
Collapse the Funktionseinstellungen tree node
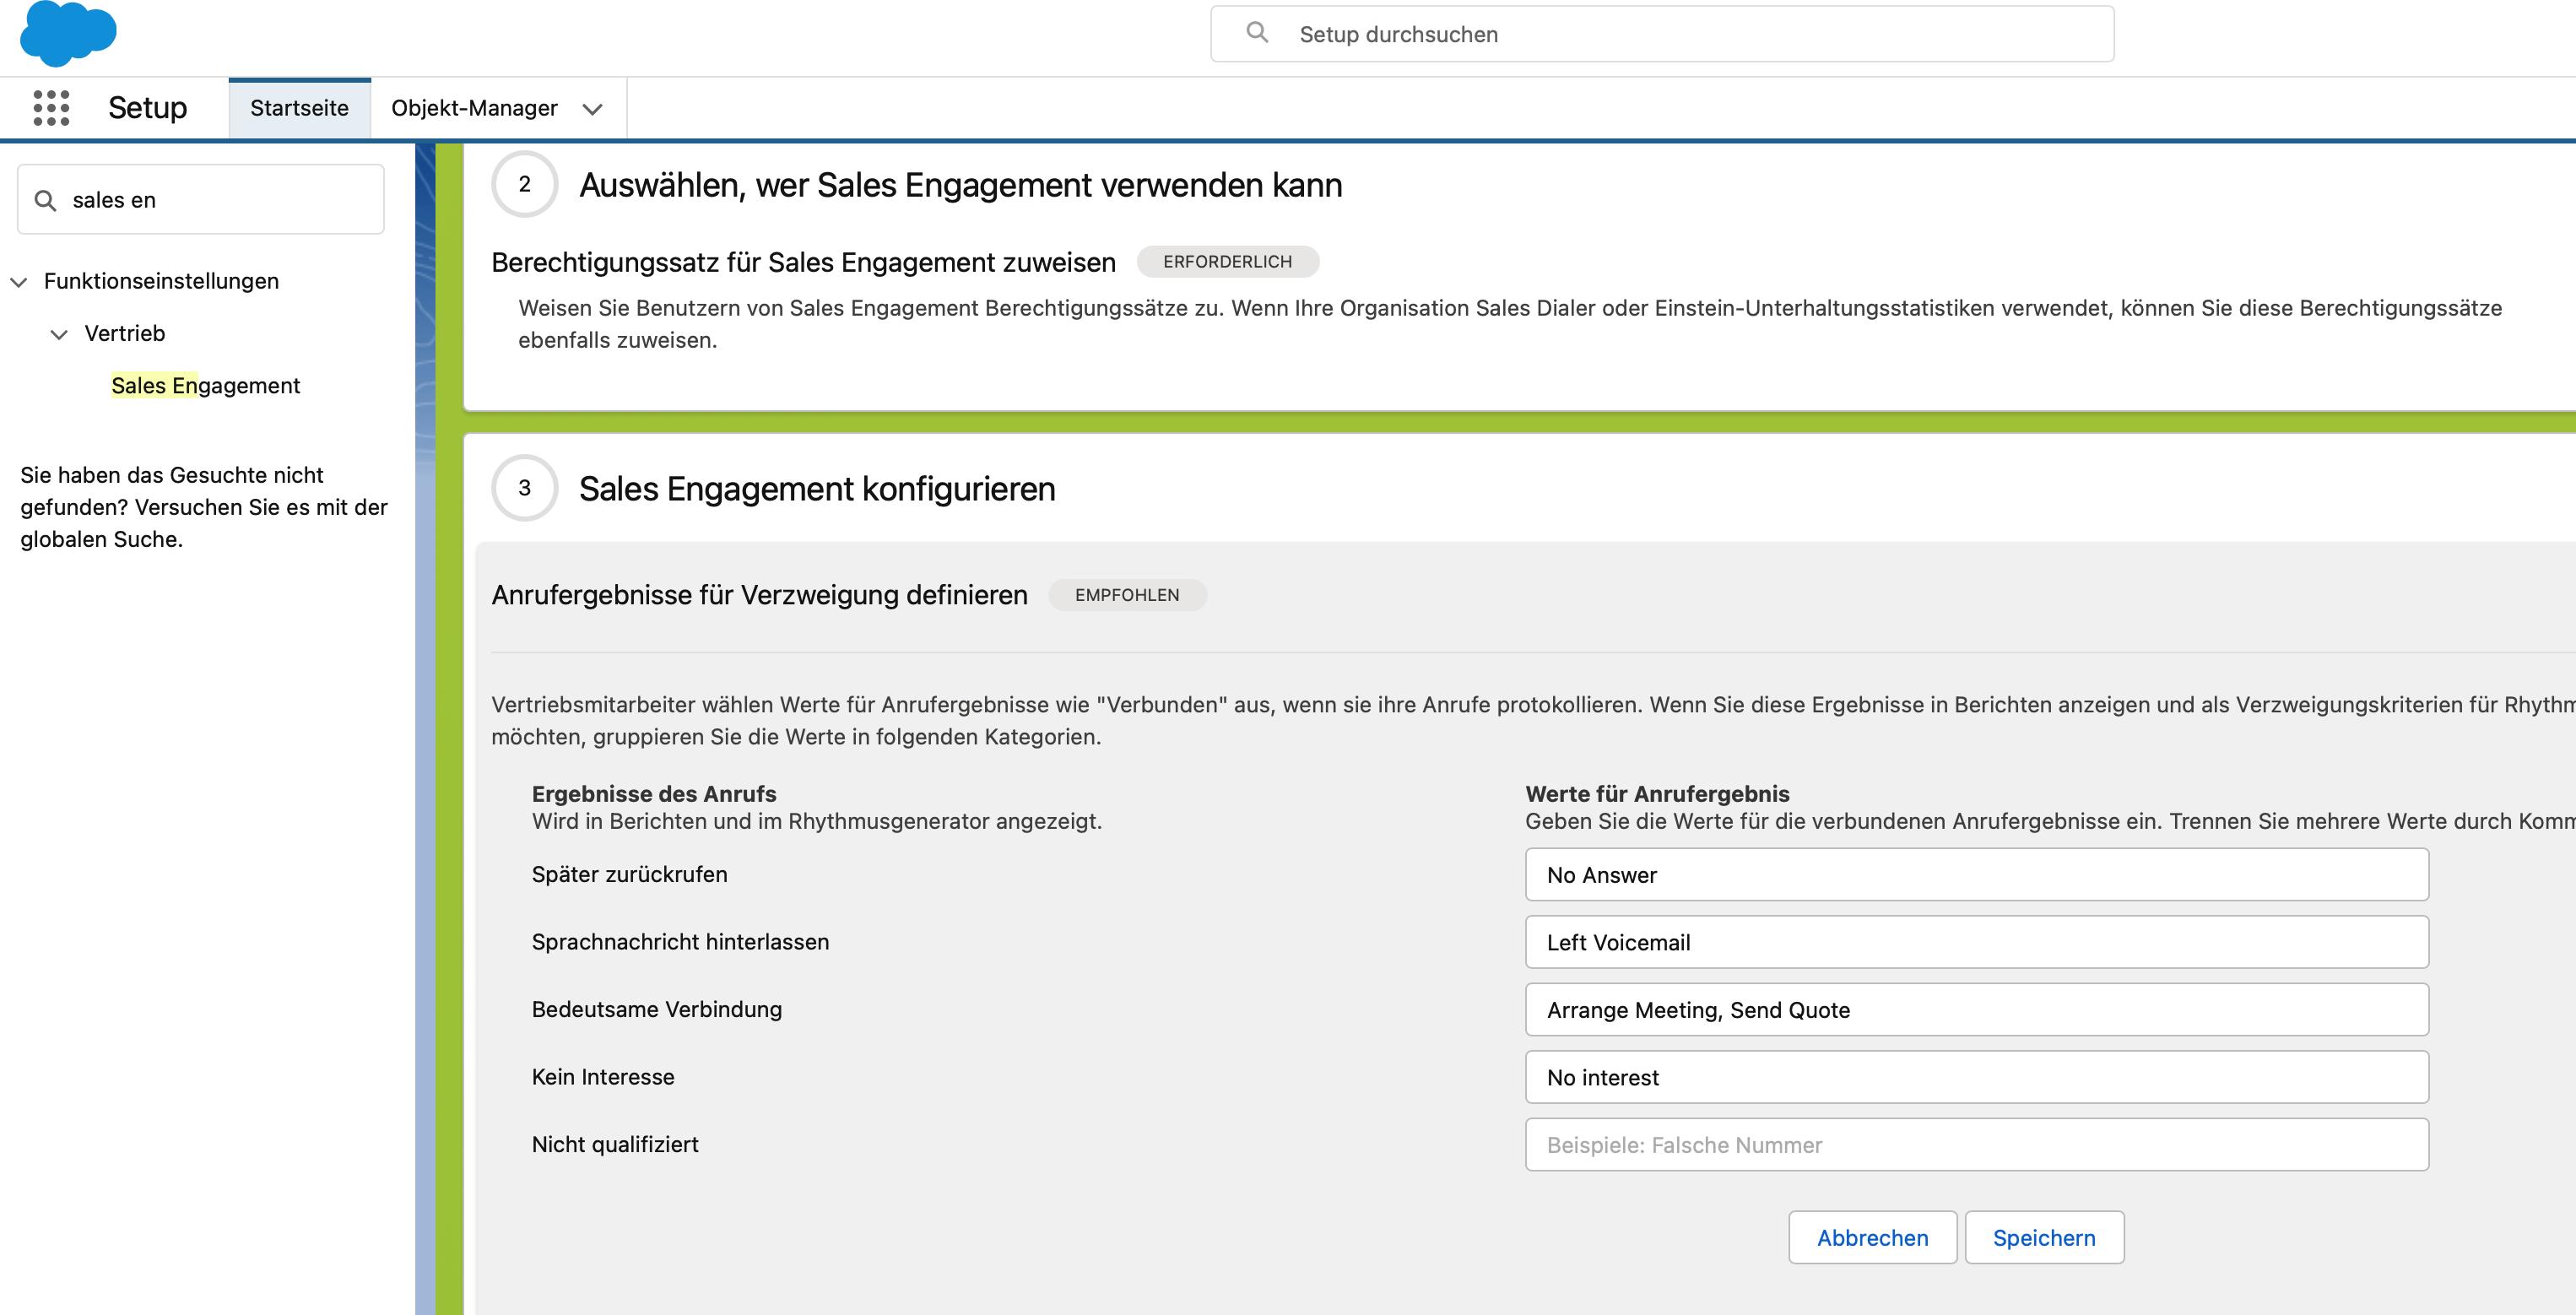tap(19, 282)
